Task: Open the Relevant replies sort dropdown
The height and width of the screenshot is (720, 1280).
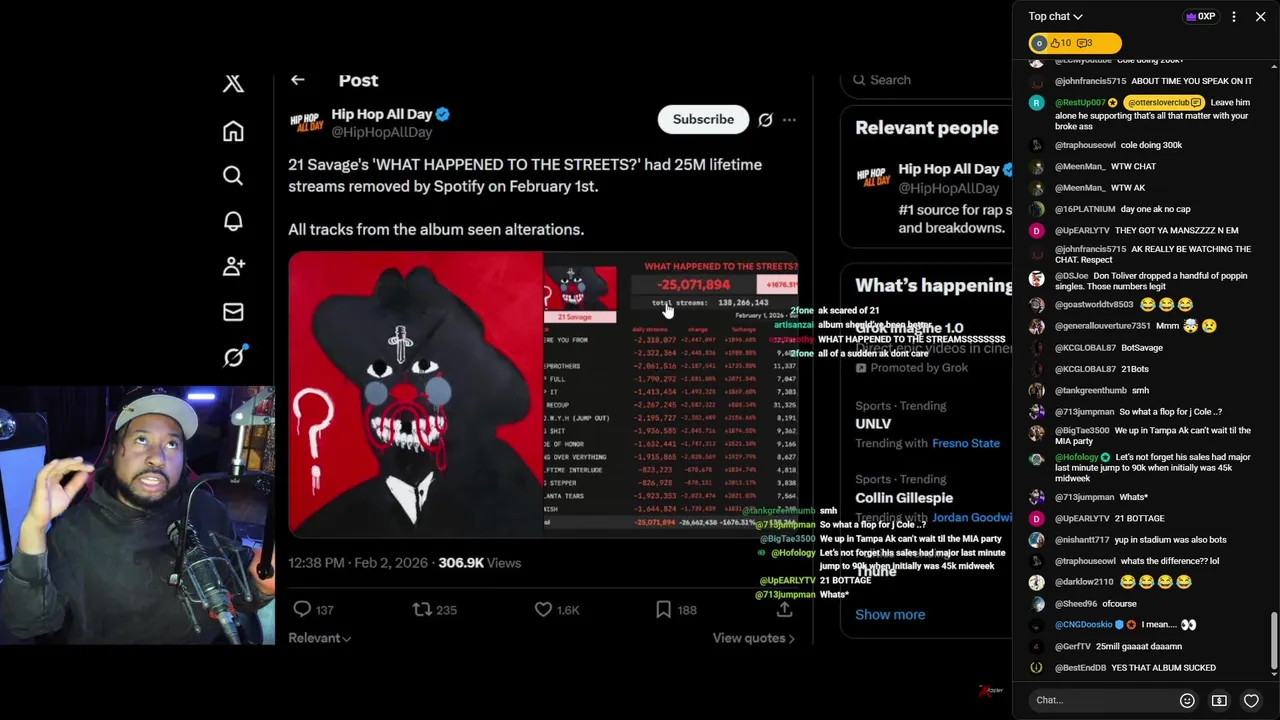Action: (320, 638)
